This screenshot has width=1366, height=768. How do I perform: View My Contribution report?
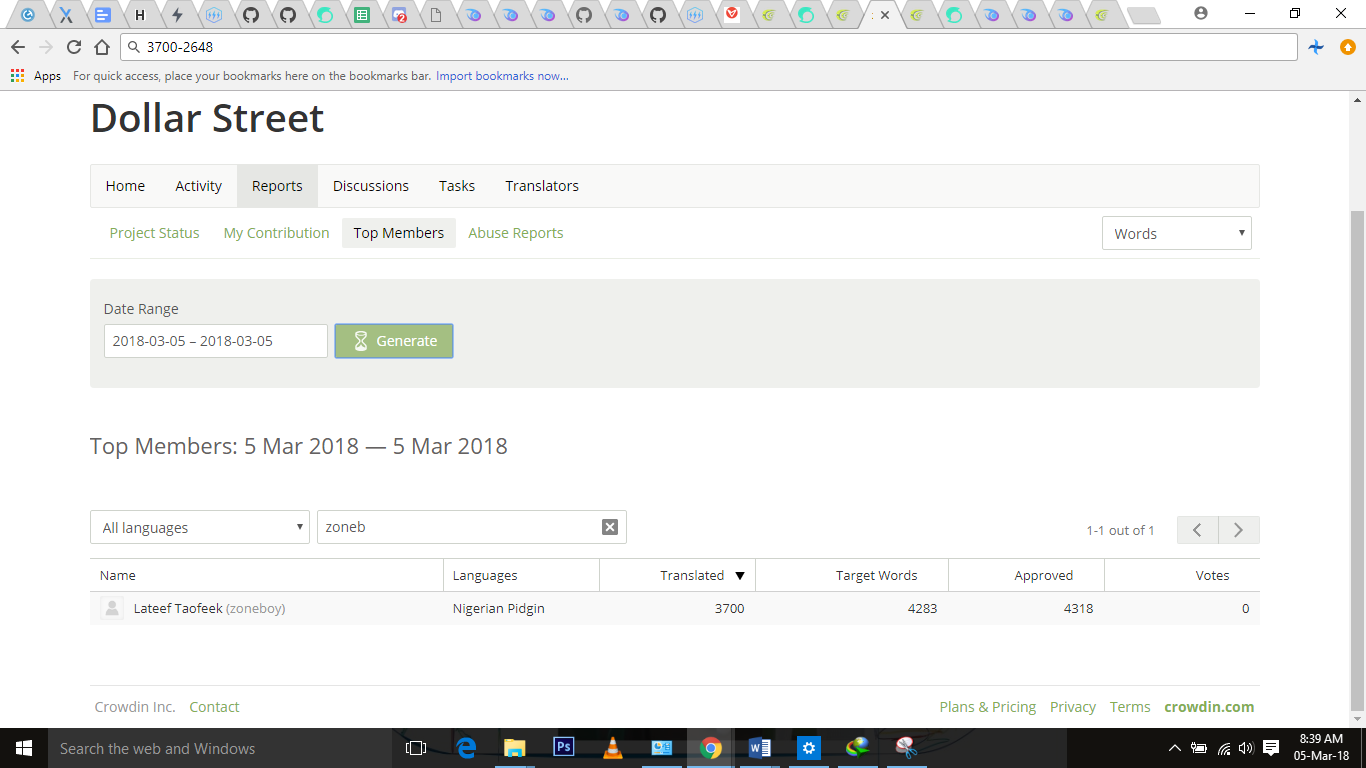tap(276, 233)
